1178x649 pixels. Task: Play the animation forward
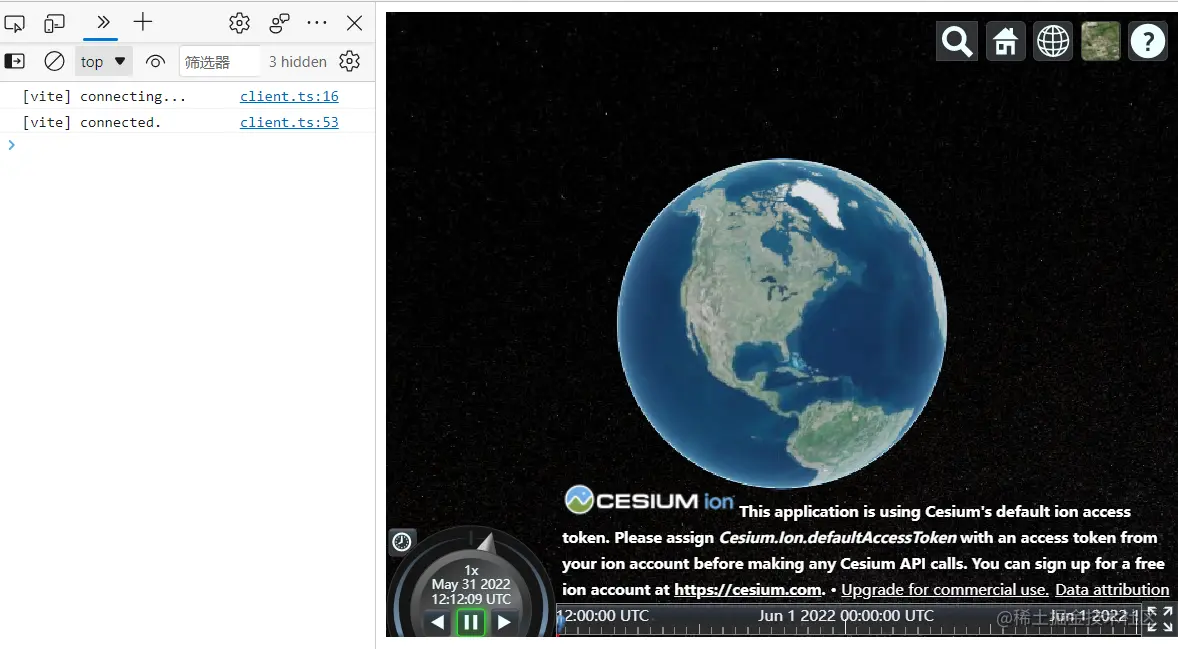tap(504, 622)
